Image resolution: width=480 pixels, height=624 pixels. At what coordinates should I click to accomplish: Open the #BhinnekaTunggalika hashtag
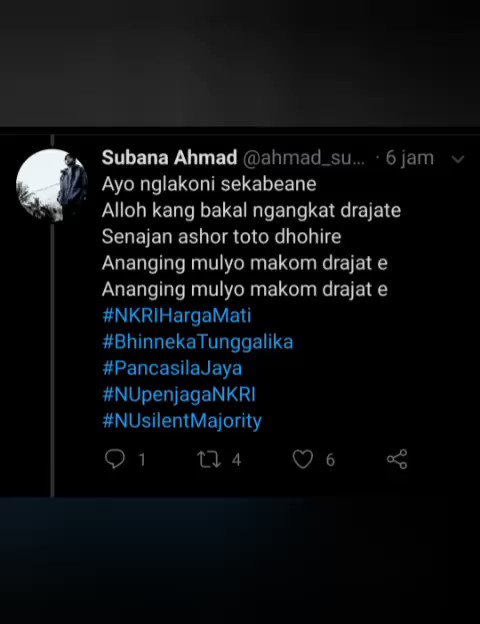[198, 342]
